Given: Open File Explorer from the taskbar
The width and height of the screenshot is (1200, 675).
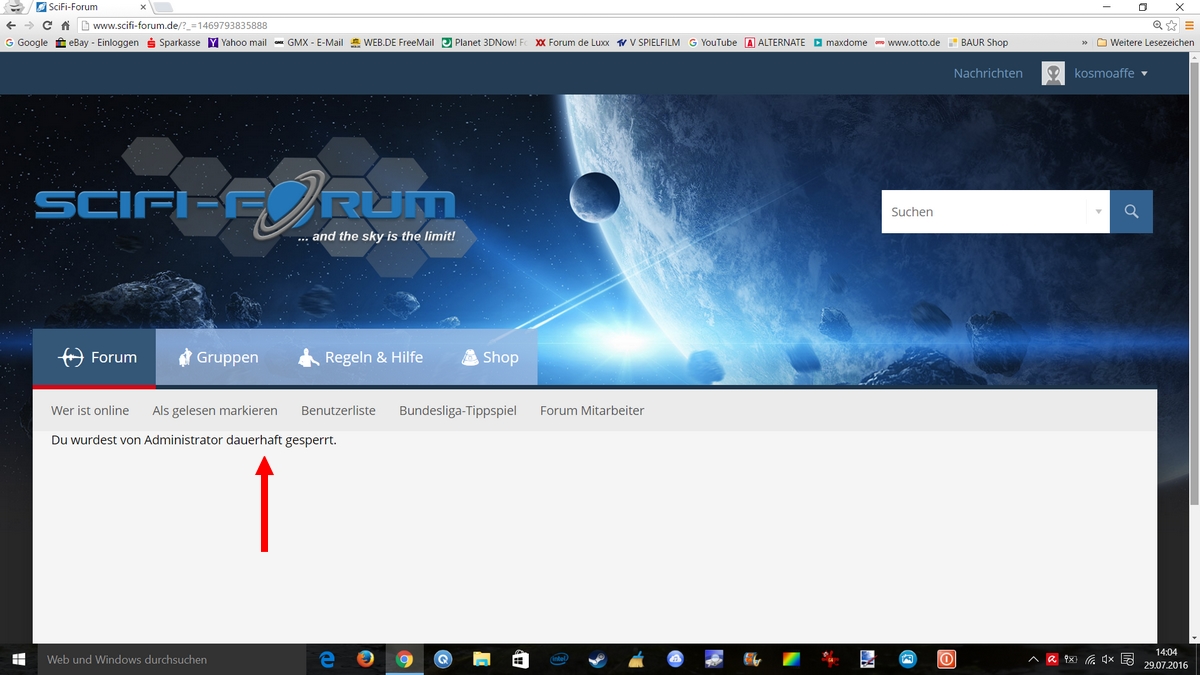Looking at the screenshot, I should (481, 659).
